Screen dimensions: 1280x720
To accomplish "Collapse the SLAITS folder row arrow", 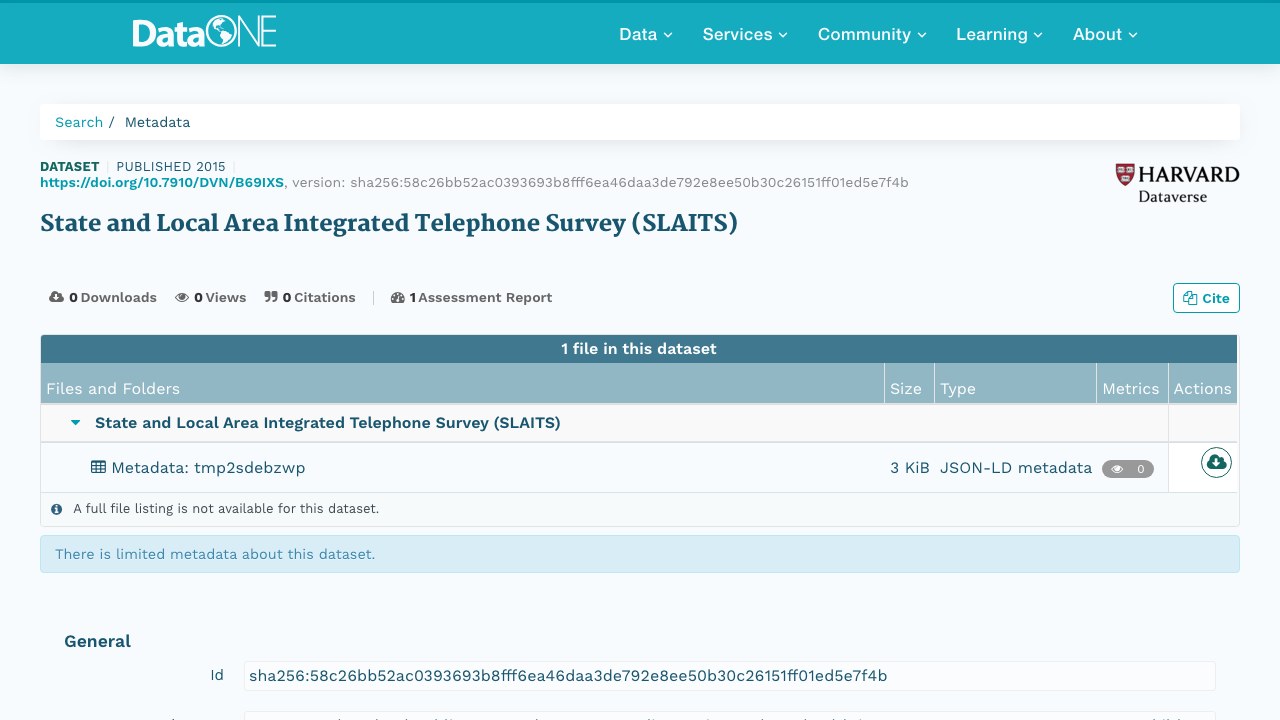I will (75, 423).
